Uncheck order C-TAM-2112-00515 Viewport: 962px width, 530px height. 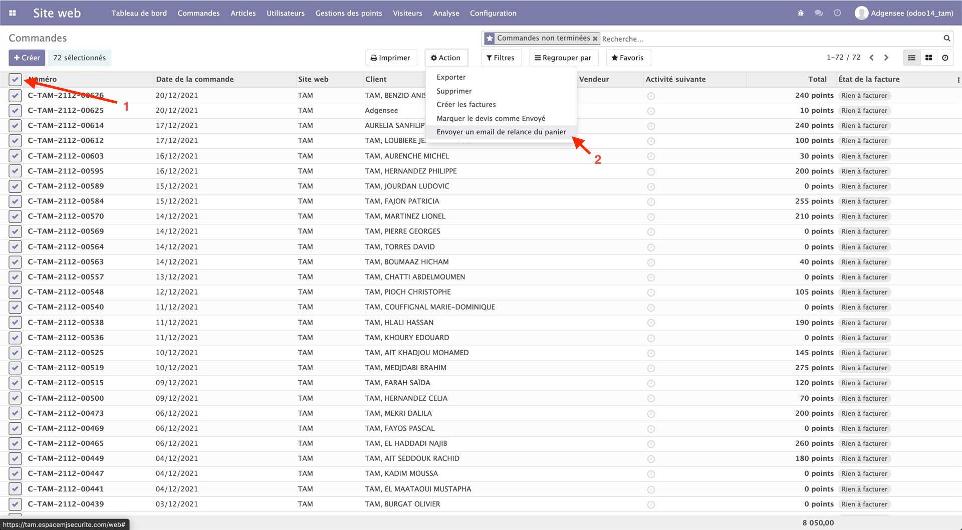[15, 383]
